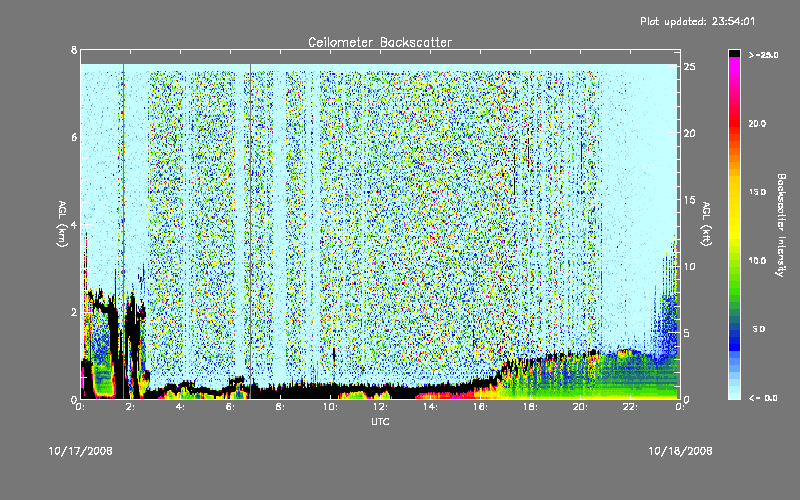Screen dimensions: 800x500
Task: Click the 20.0 colorbar value label
Action: 757,124
